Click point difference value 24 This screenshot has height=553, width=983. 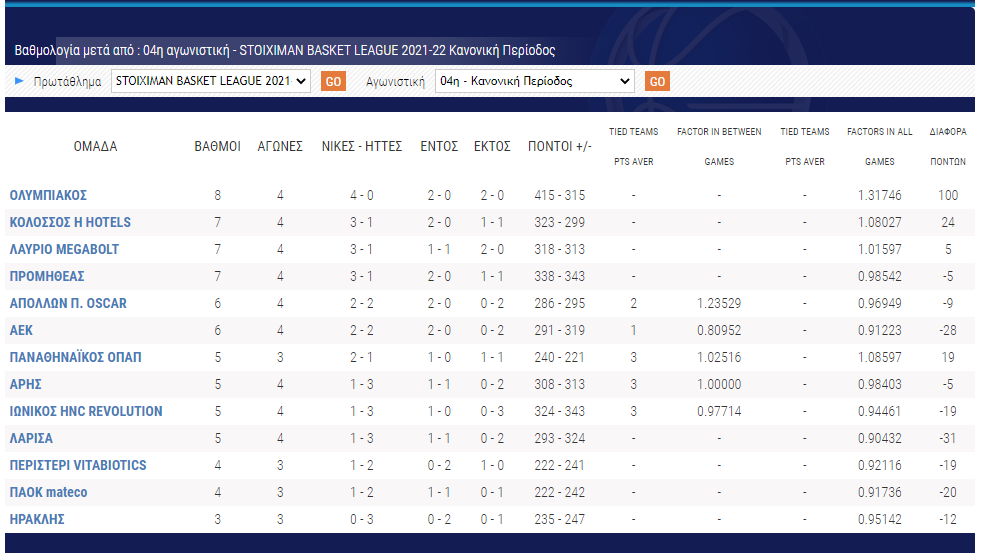(x=948, y=222)
